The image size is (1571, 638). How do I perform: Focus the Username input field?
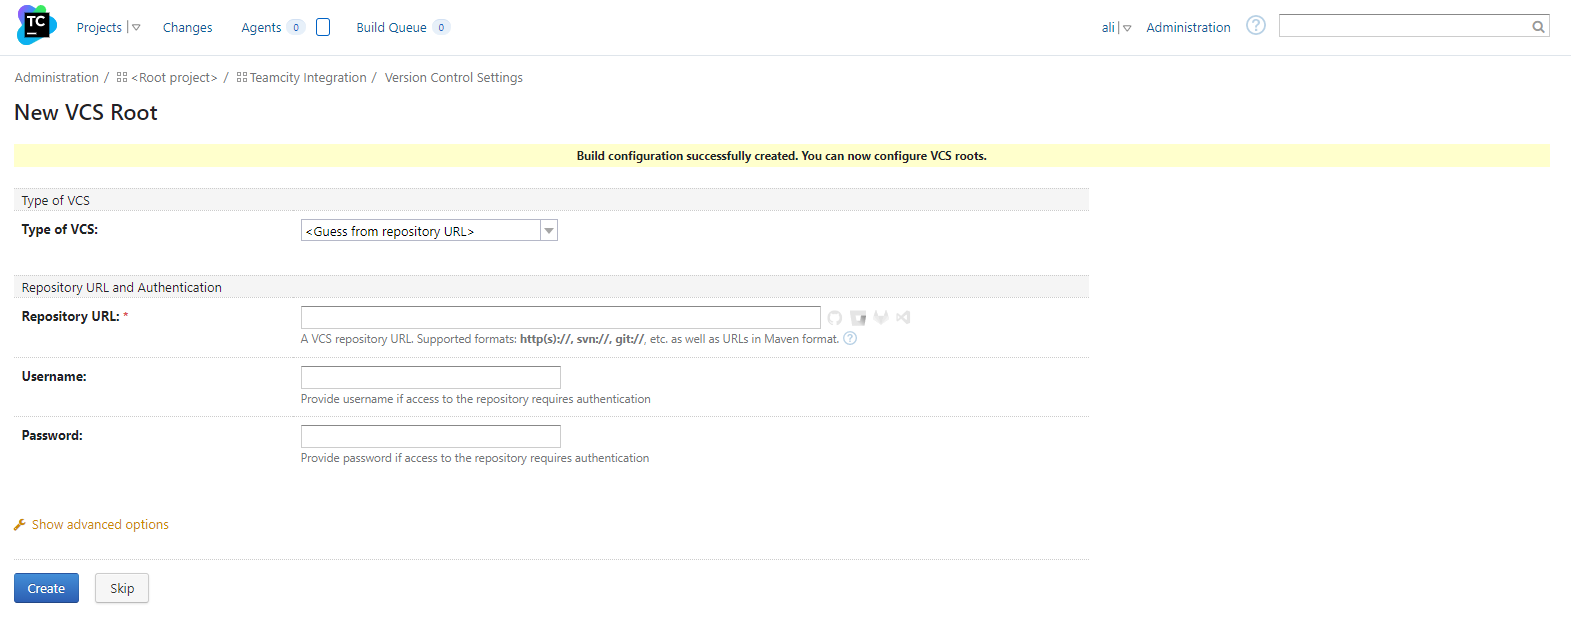click(x=430, y=377)
